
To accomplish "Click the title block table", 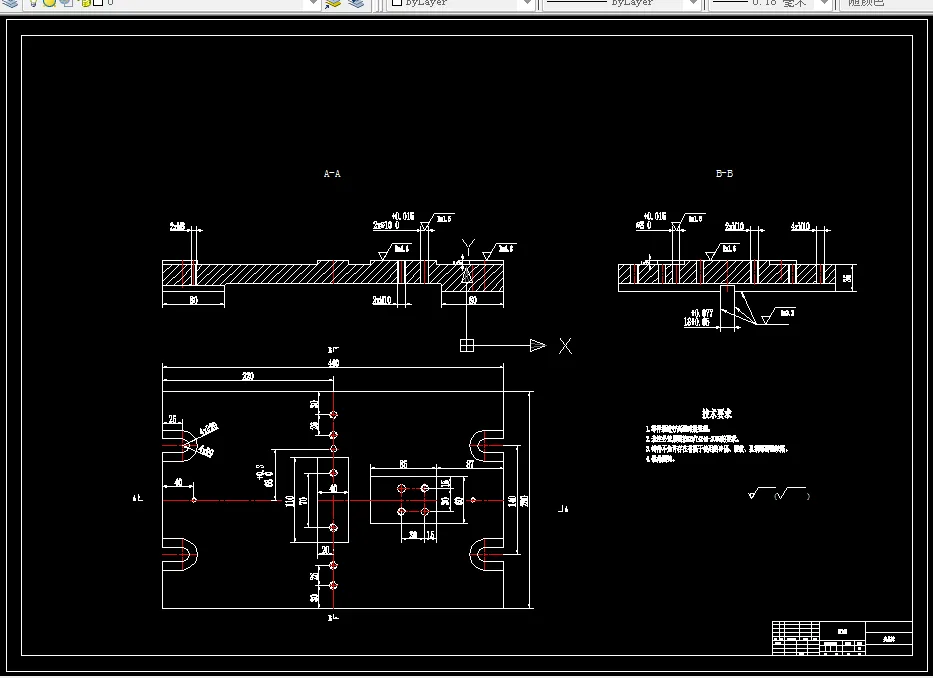I will [842, 638].
